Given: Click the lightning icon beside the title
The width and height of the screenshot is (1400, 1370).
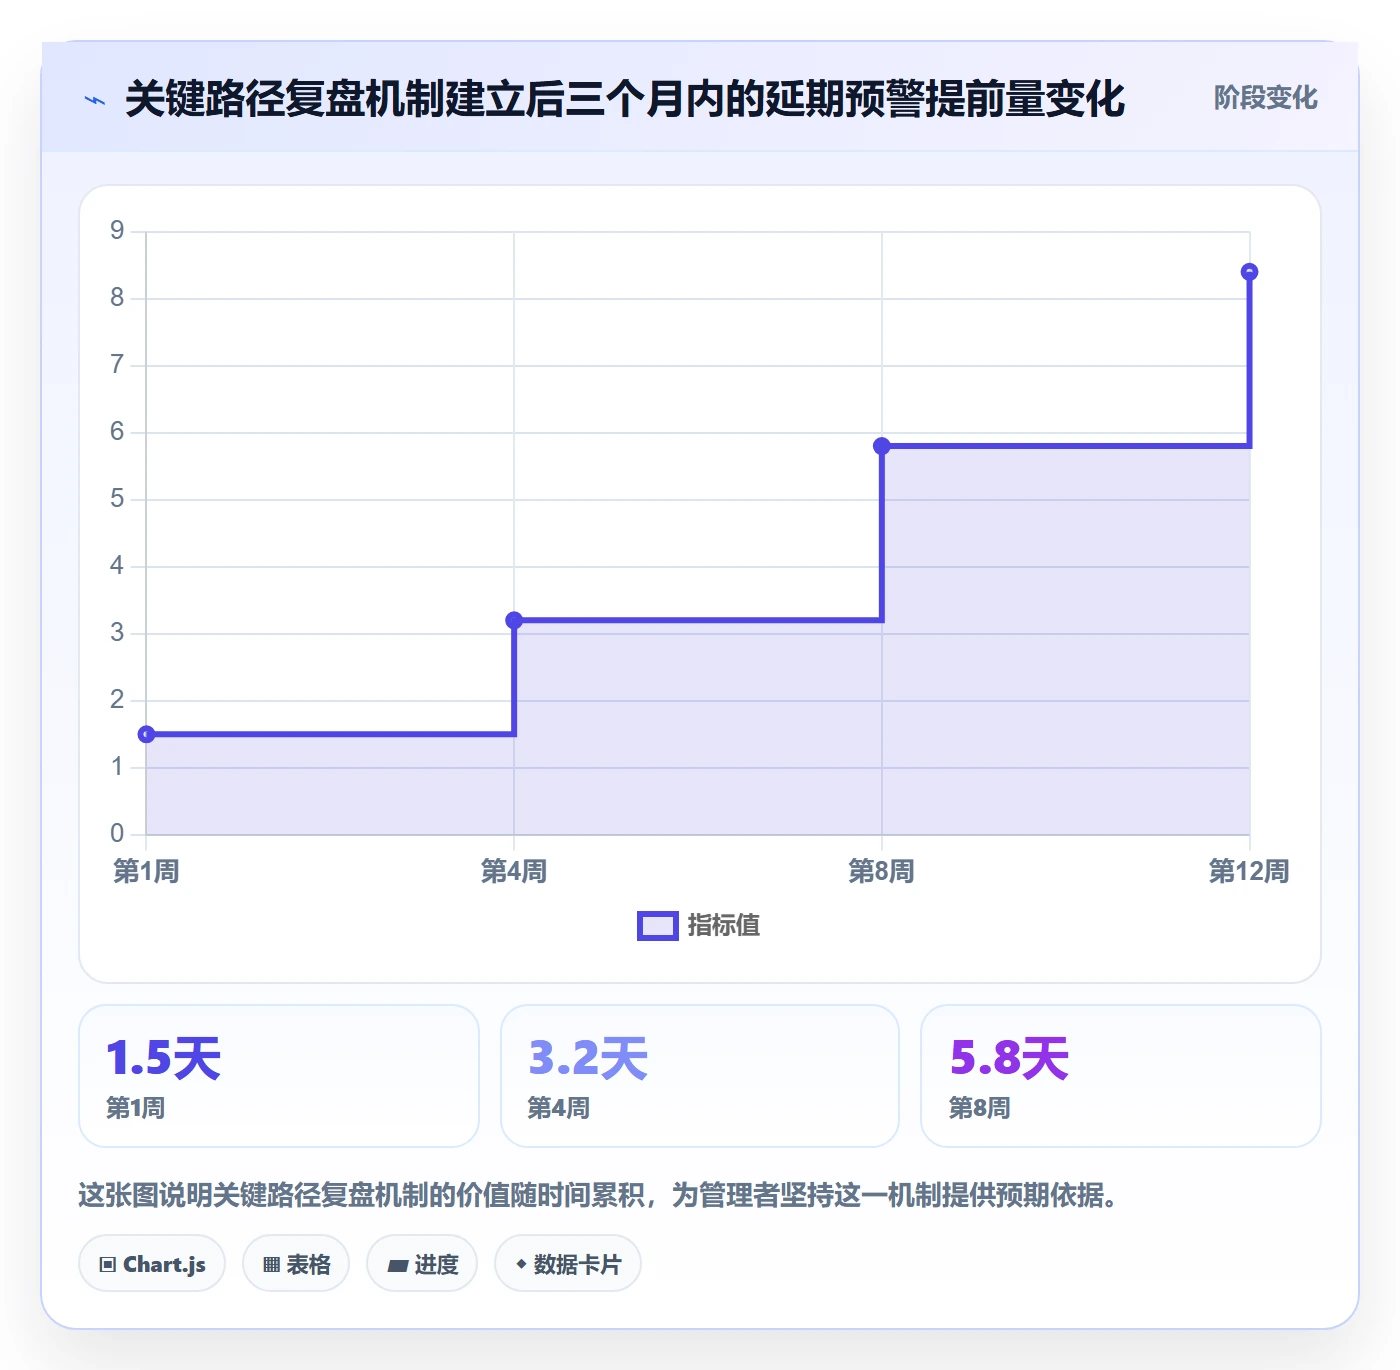Looking at the screenshot, I should [x=95, y=100].
